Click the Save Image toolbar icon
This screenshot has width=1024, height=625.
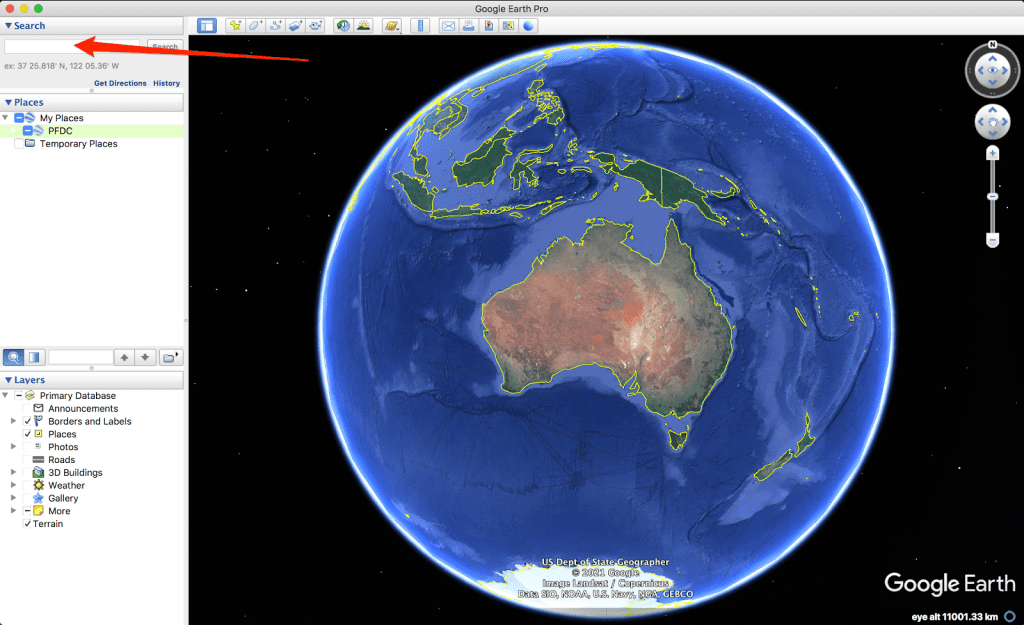point(488,26)
